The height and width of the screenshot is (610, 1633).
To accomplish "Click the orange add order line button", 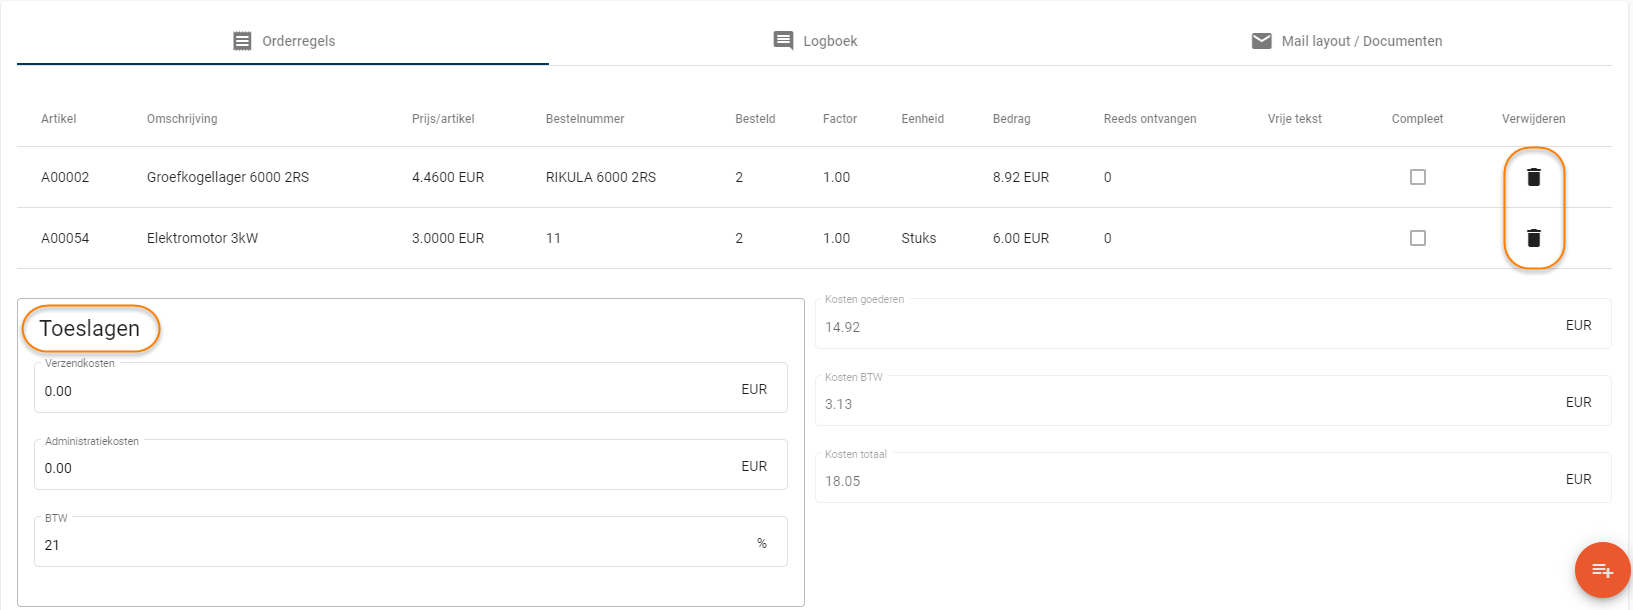I will tap(1601, 570).
